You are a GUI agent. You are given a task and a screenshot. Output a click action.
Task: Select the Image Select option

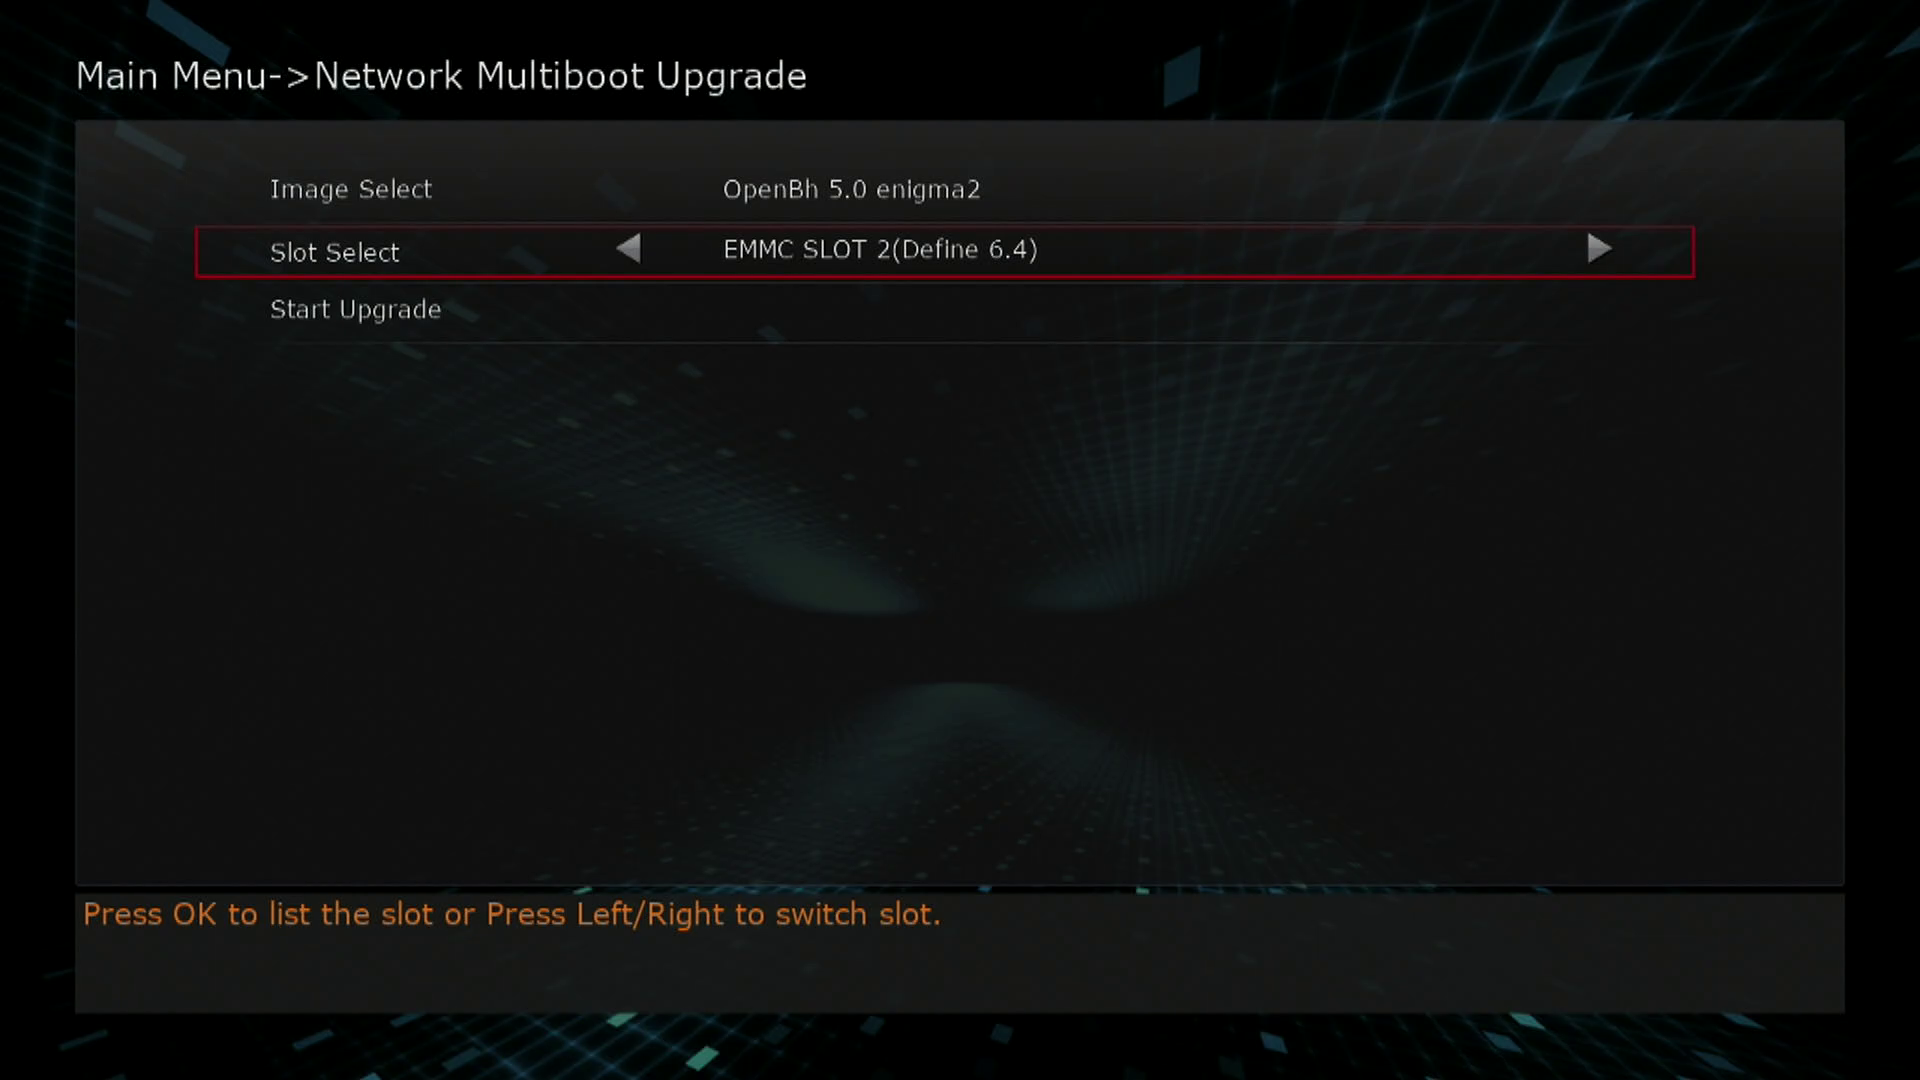(x=351, y=190)
